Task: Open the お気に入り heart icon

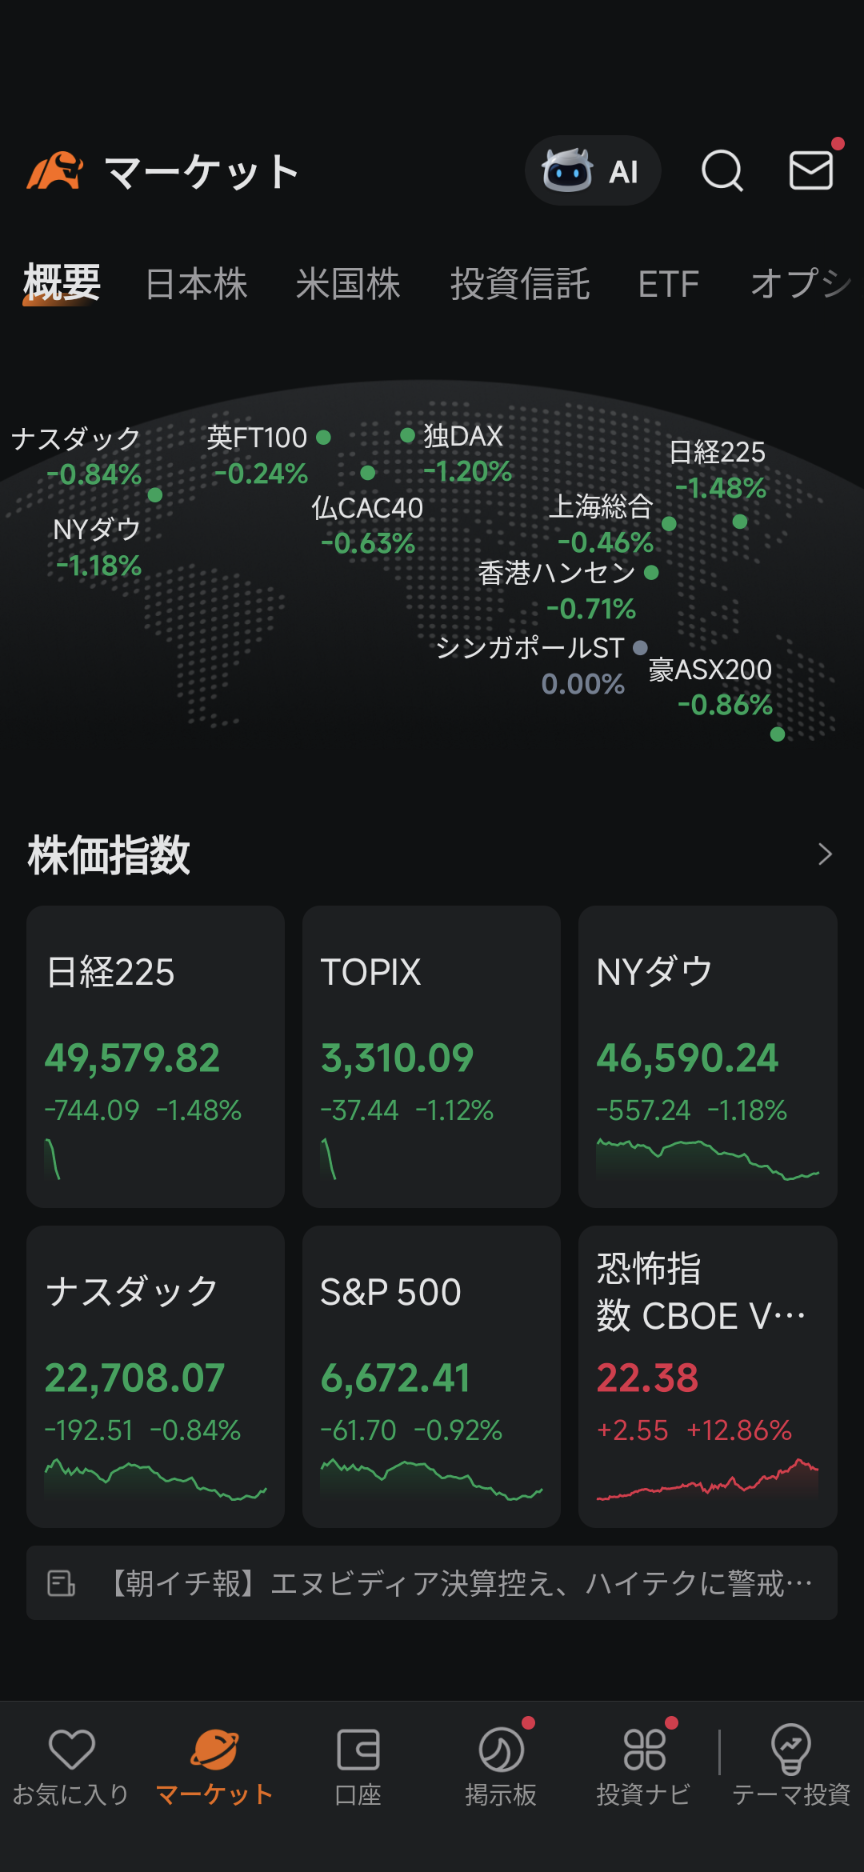Action: (71, 1750)
